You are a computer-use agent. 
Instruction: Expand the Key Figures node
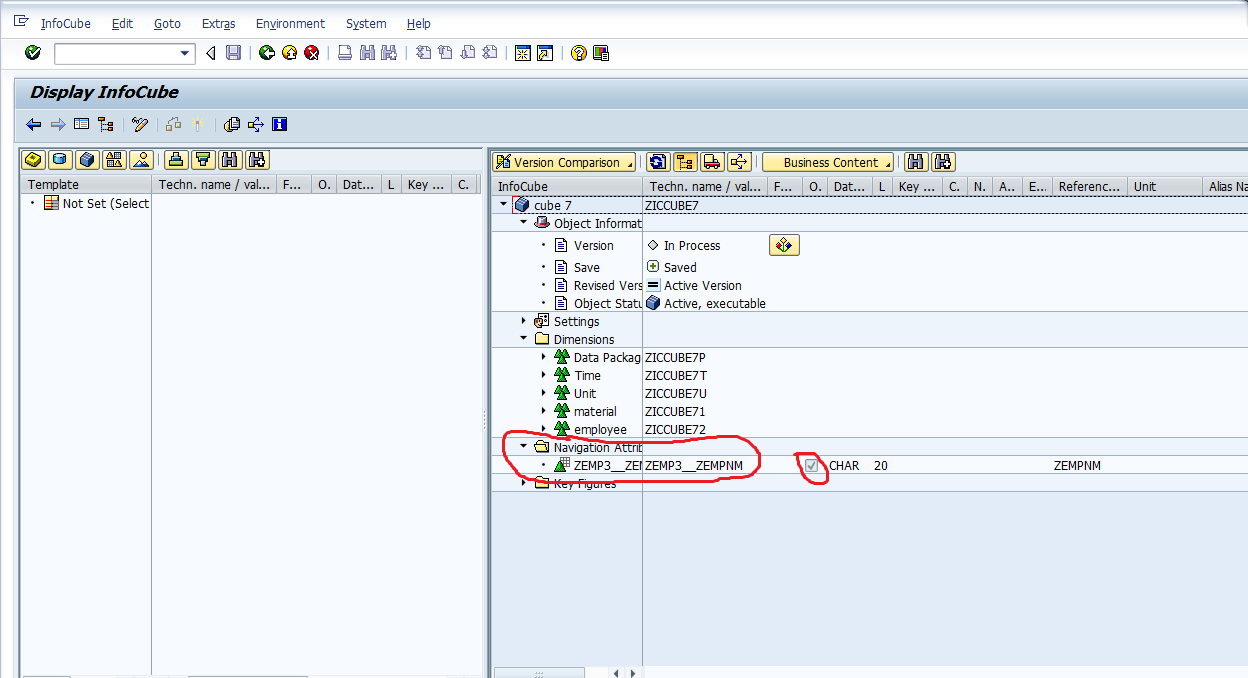point(524,483)
